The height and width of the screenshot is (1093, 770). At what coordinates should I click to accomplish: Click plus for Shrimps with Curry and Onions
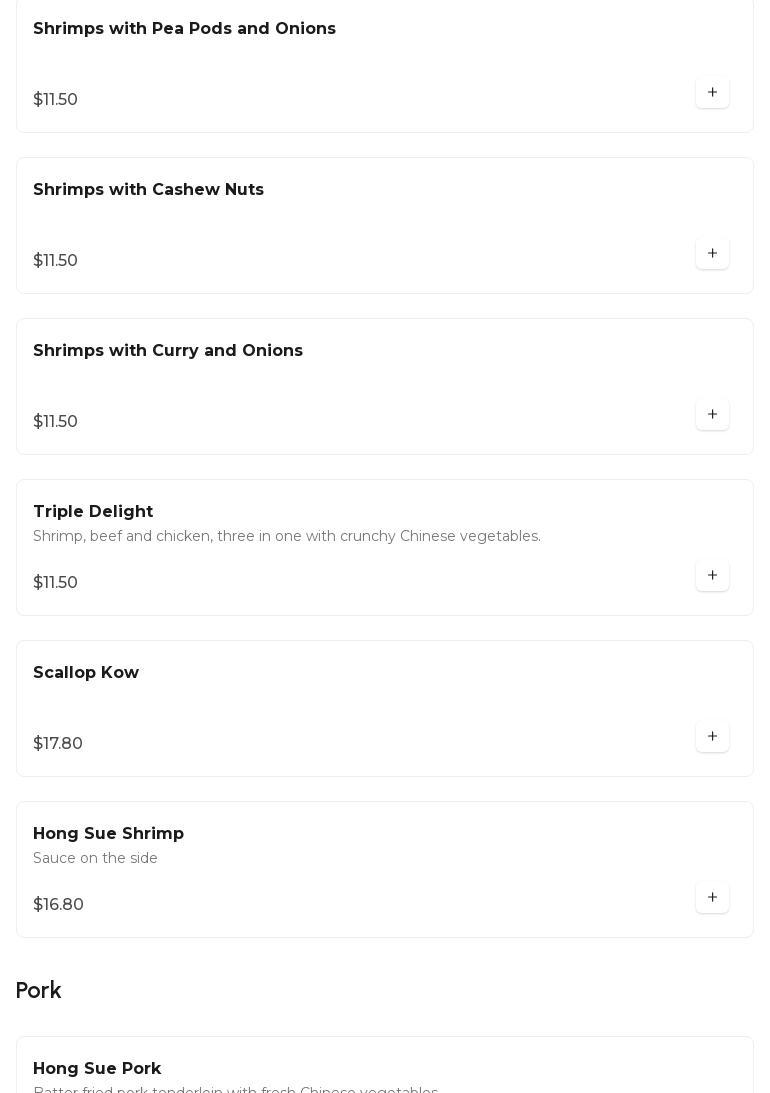712,415
